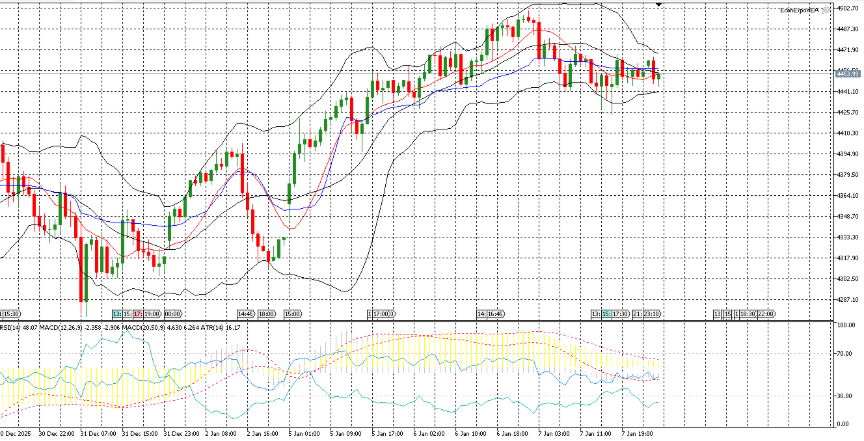Click the 4287.10 price level on right axis
The height and width of the screenshot is (441, 864).
tap(847, 300)
